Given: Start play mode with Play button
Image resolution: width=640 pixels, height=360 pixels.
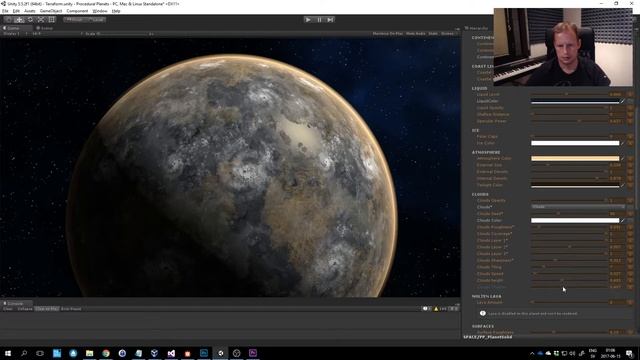Looking at the screenshot, I should (308, 20).
